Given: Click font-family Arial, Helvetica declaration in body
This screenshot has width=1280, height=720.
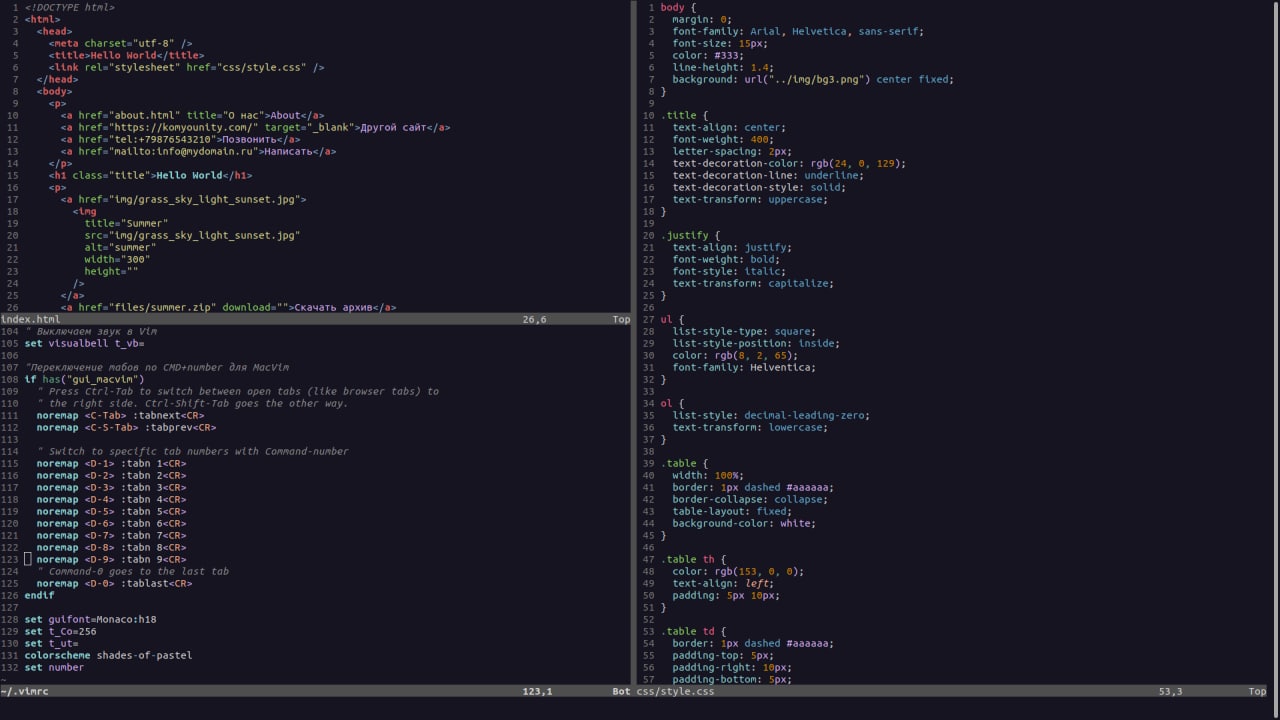Looking at the screenshot, I should [798, 31].
